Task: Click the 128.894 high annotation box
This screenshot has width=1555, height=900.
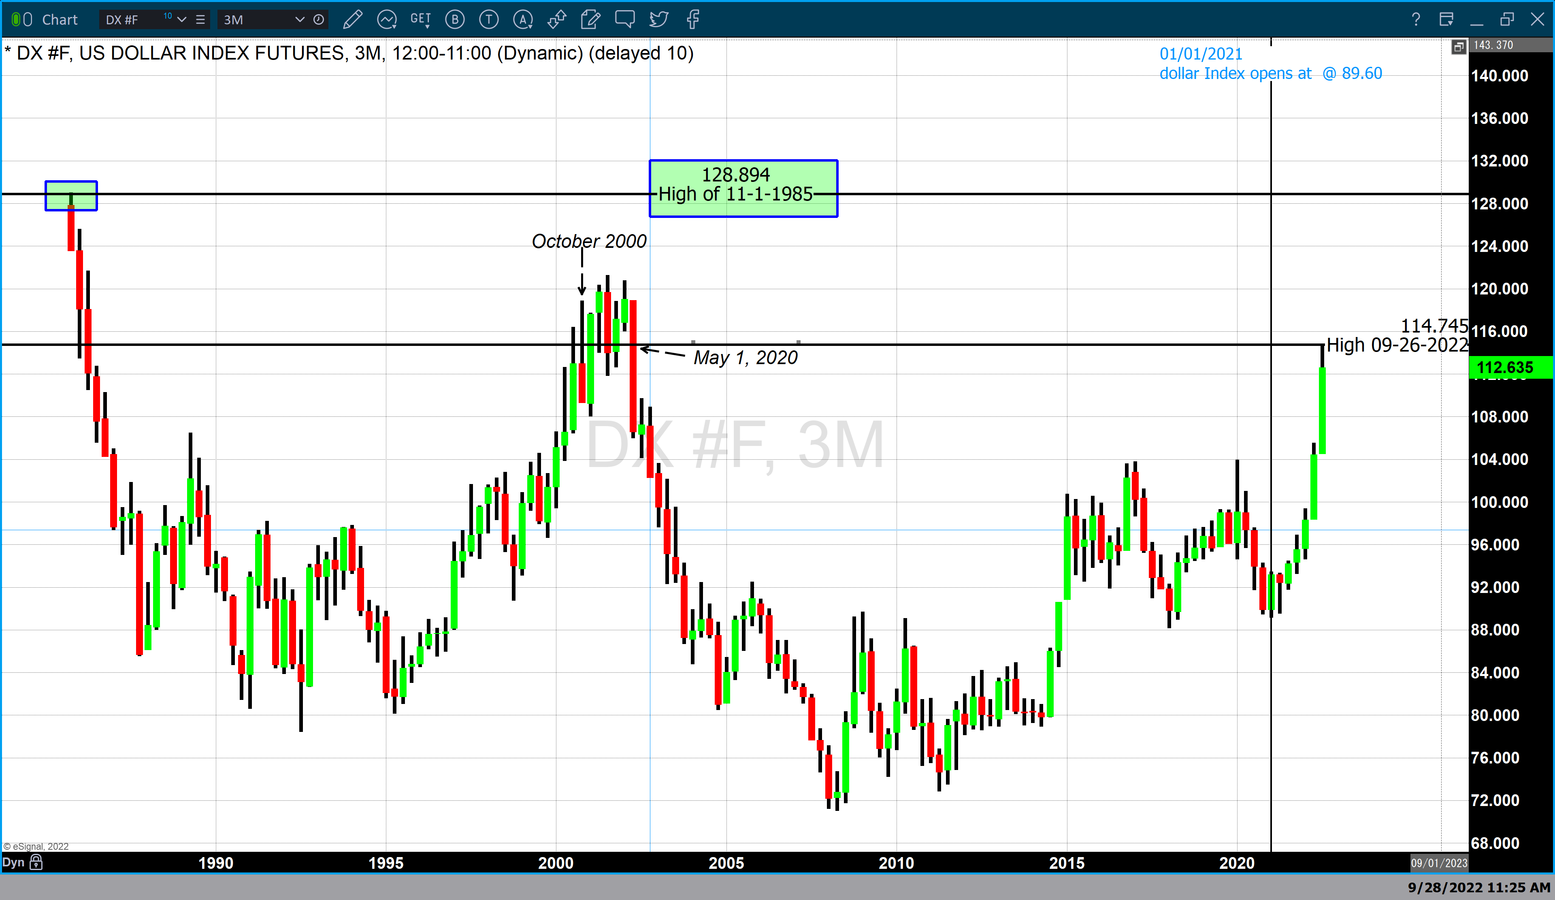Action: pos(743,188)
